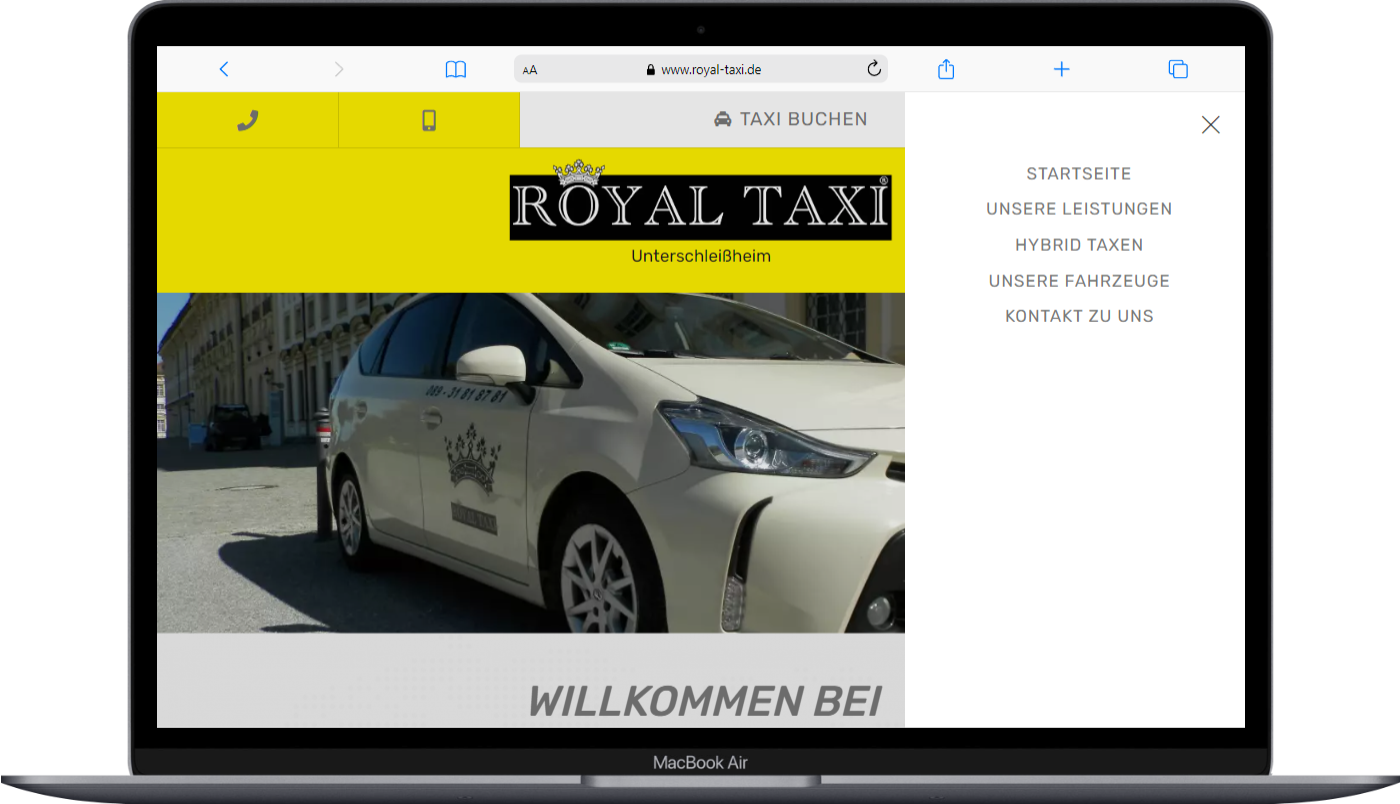This screenshot has width=1400, height=804.
Task: Show the tab overview icon
Action: click(x=1178, y=69)
